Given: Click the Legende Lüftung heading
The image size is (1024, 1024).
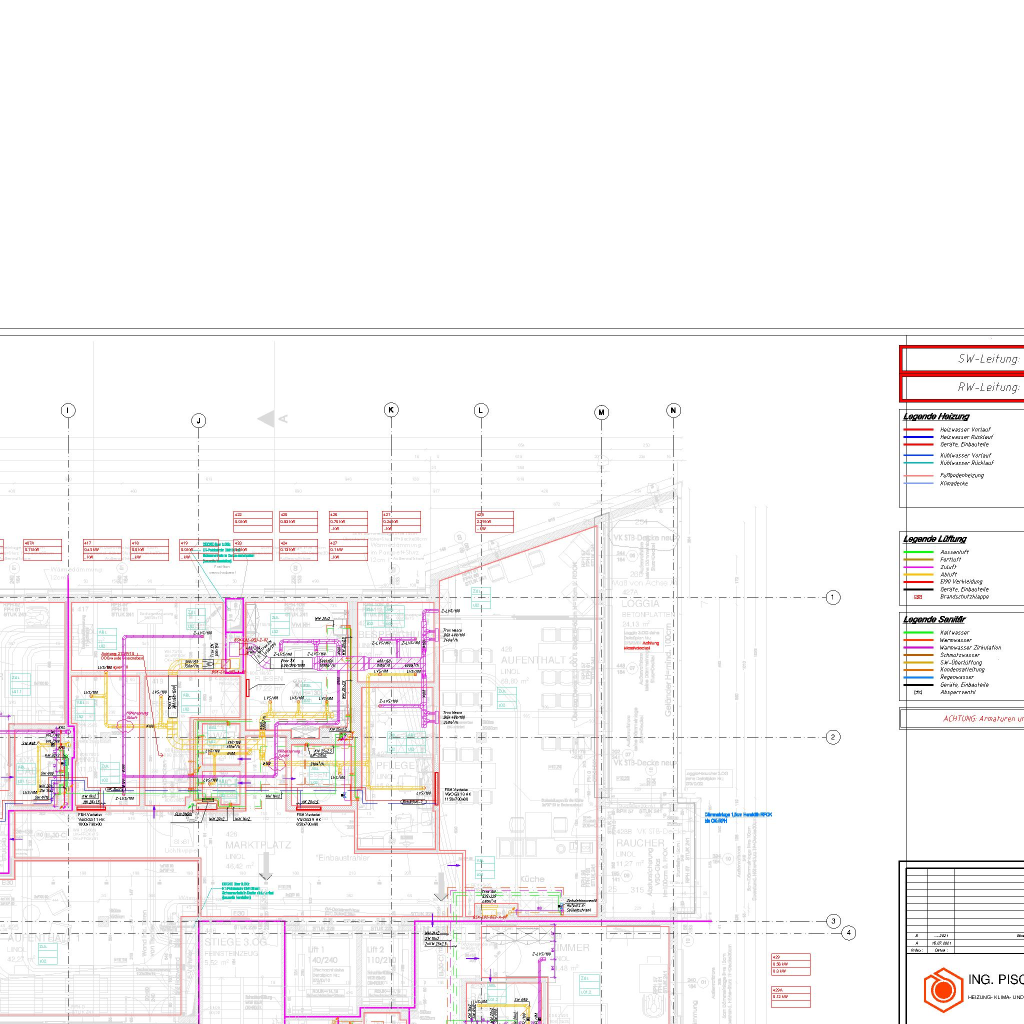Looking at the screenshot, I should pos(934,540).
